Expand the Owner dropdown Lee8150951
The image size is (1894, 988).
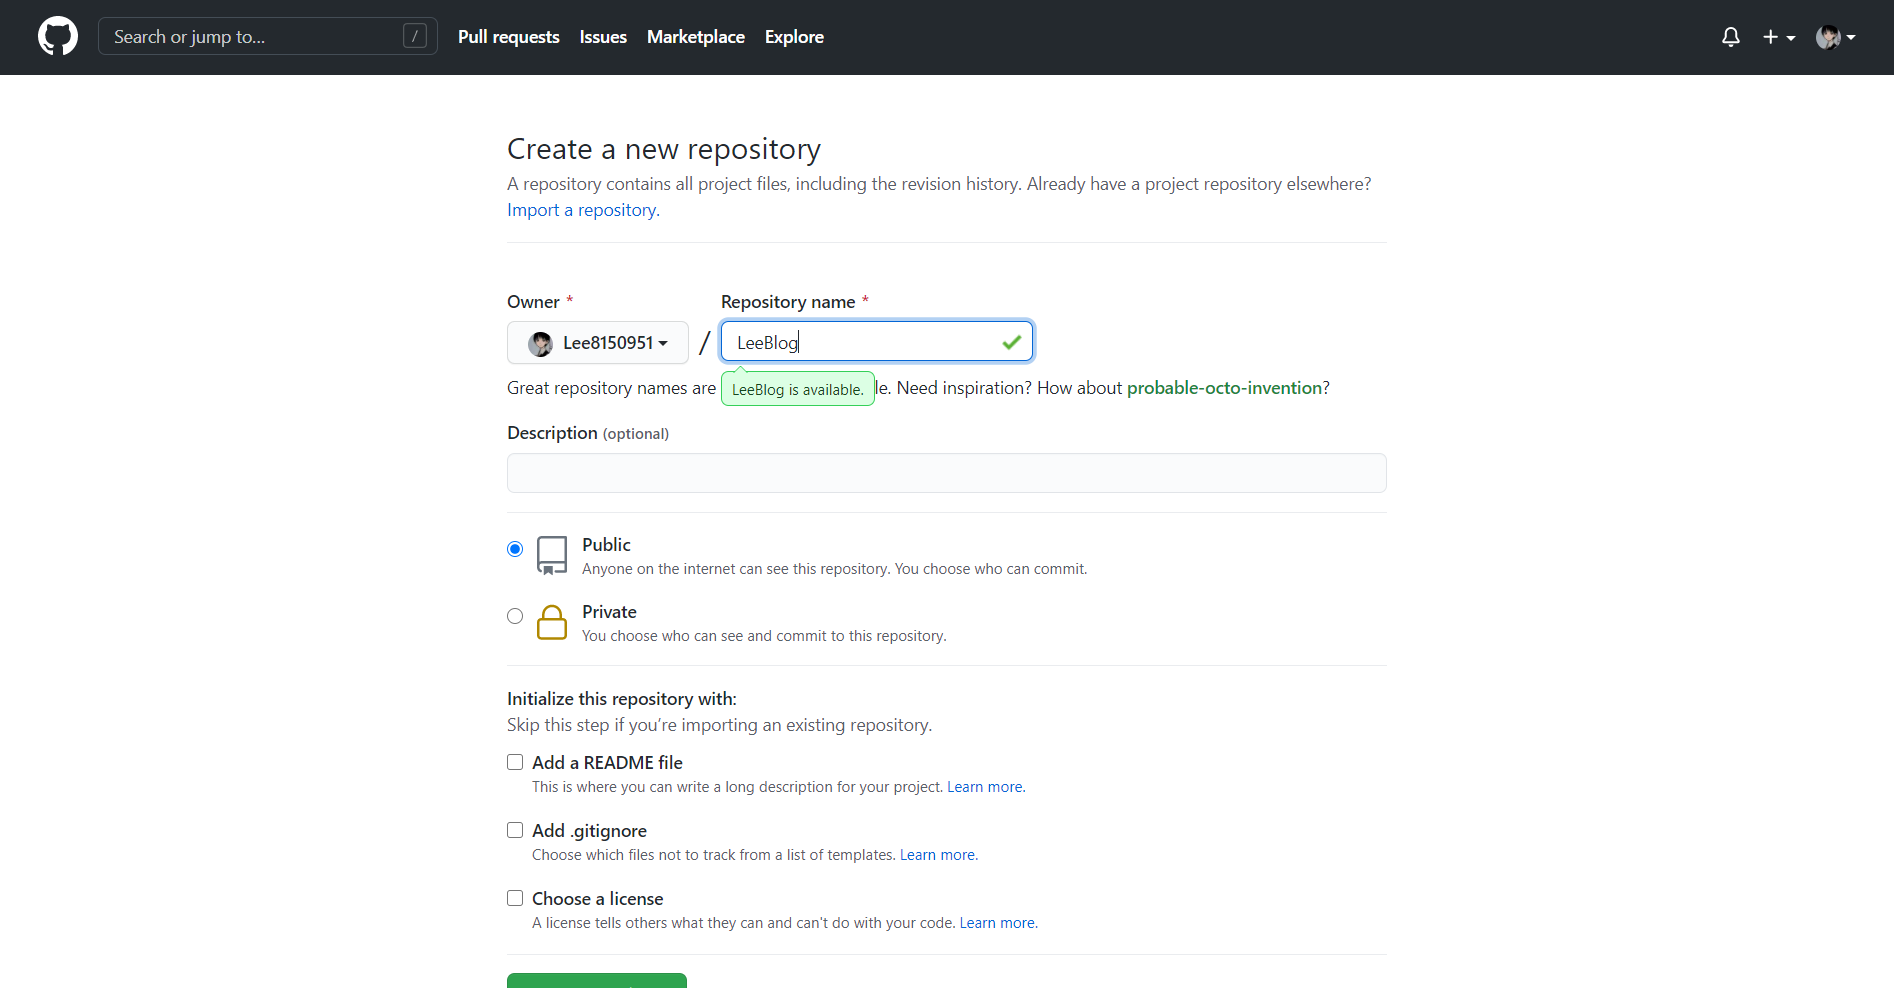(x=598, y=343)
